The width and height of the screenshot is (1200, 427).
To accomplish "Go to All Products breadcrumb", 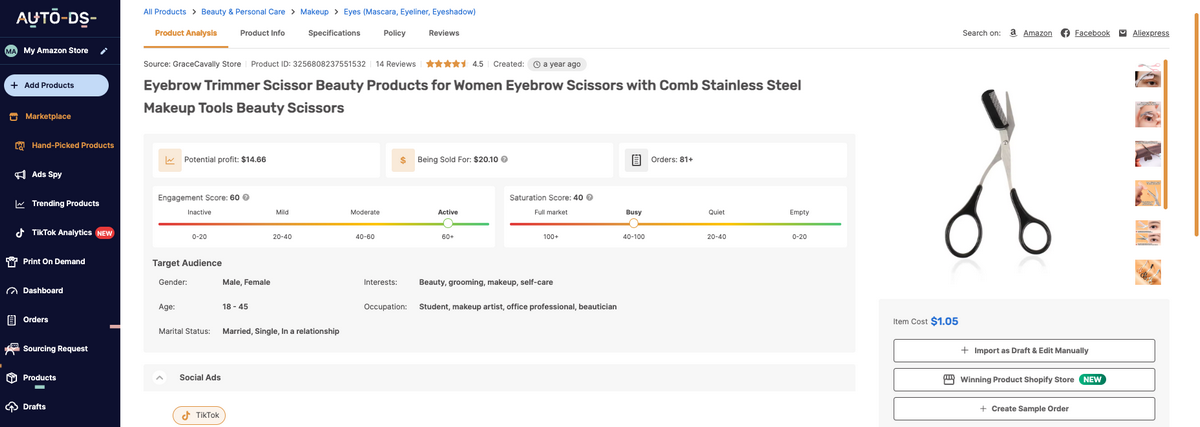I will coord(165,12).
